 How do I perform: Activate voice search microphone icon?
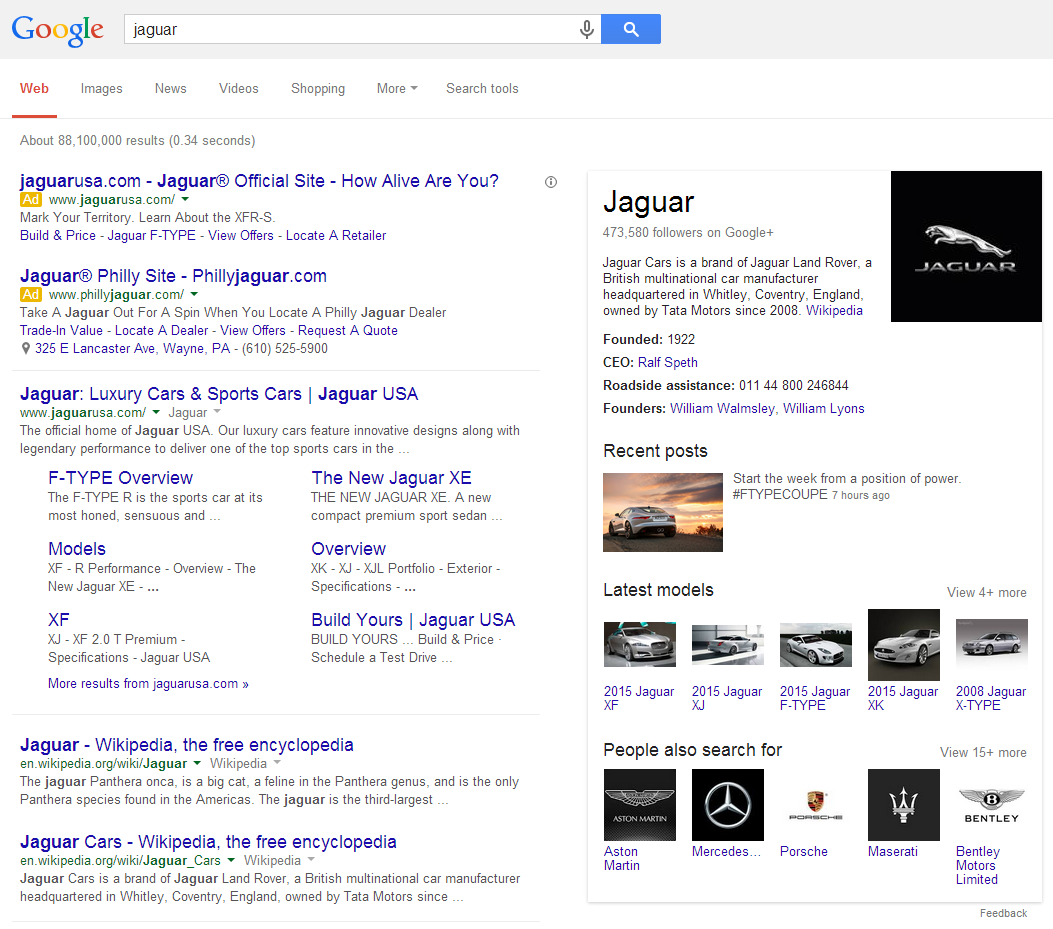tap(586, 30)
